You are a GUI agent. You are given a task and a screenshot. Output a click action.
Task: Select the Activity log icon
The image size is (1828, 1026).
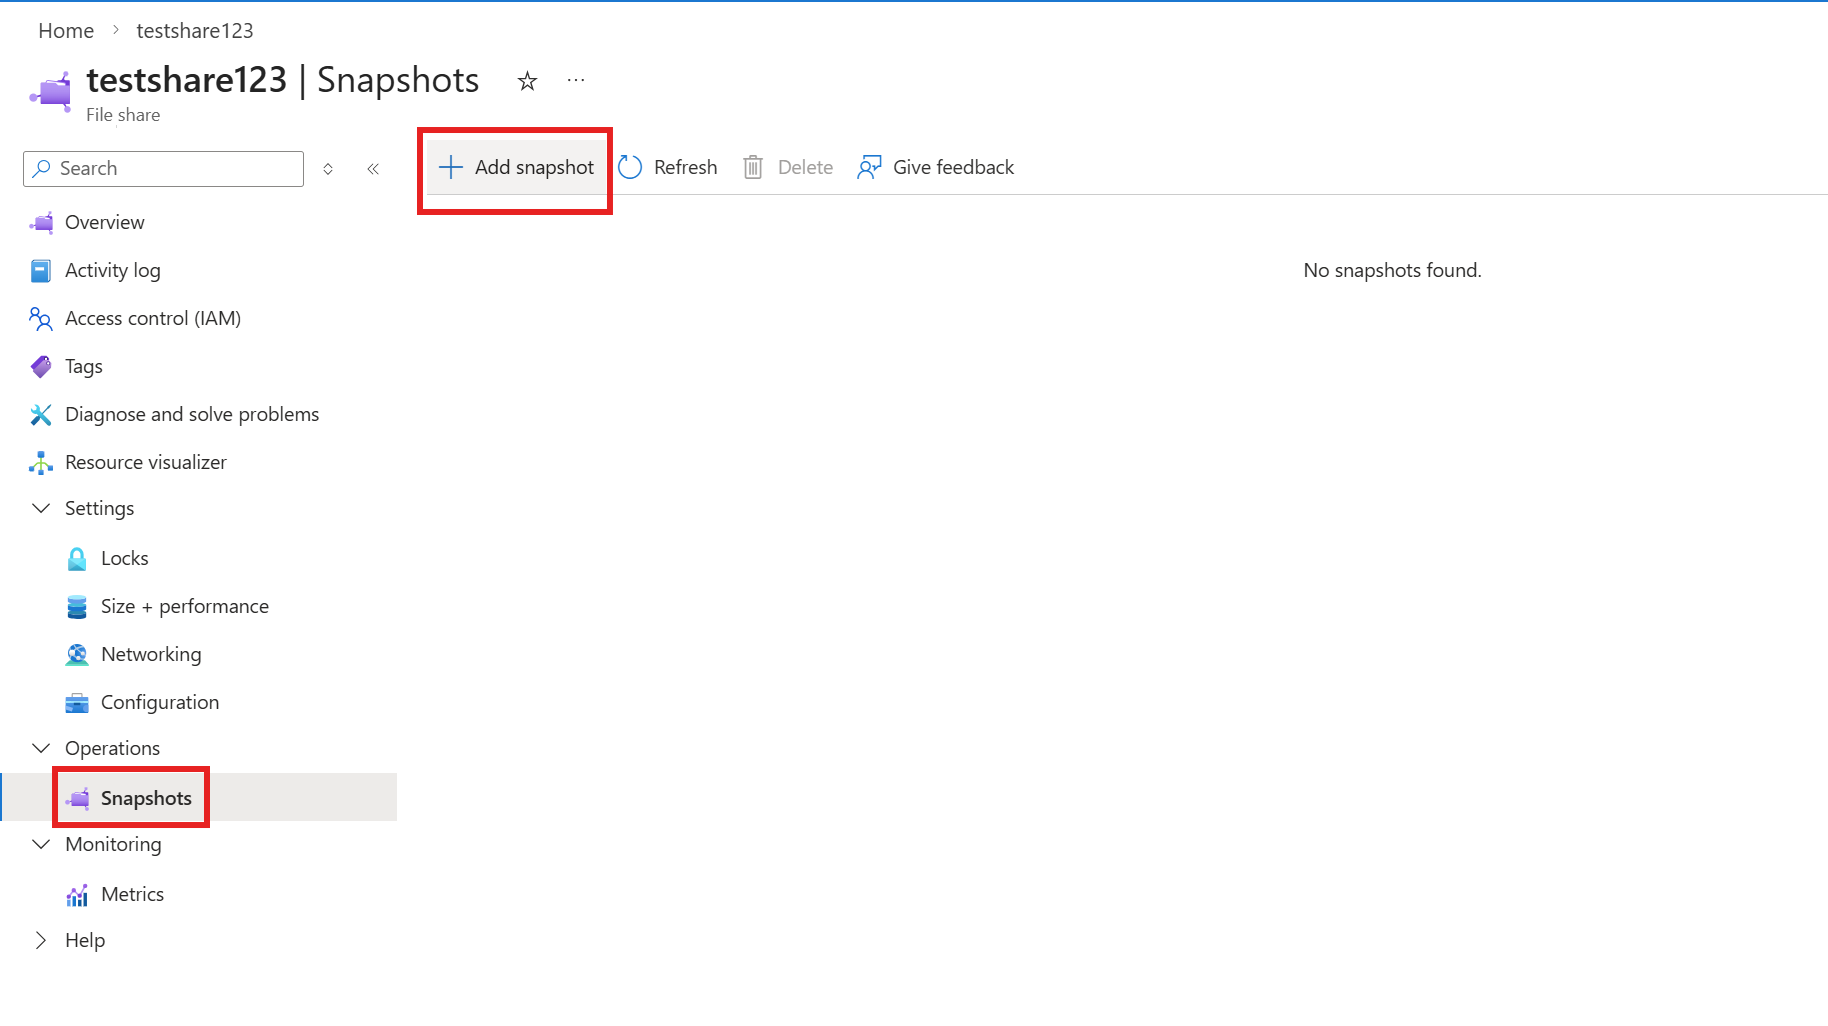pos(41,270)
